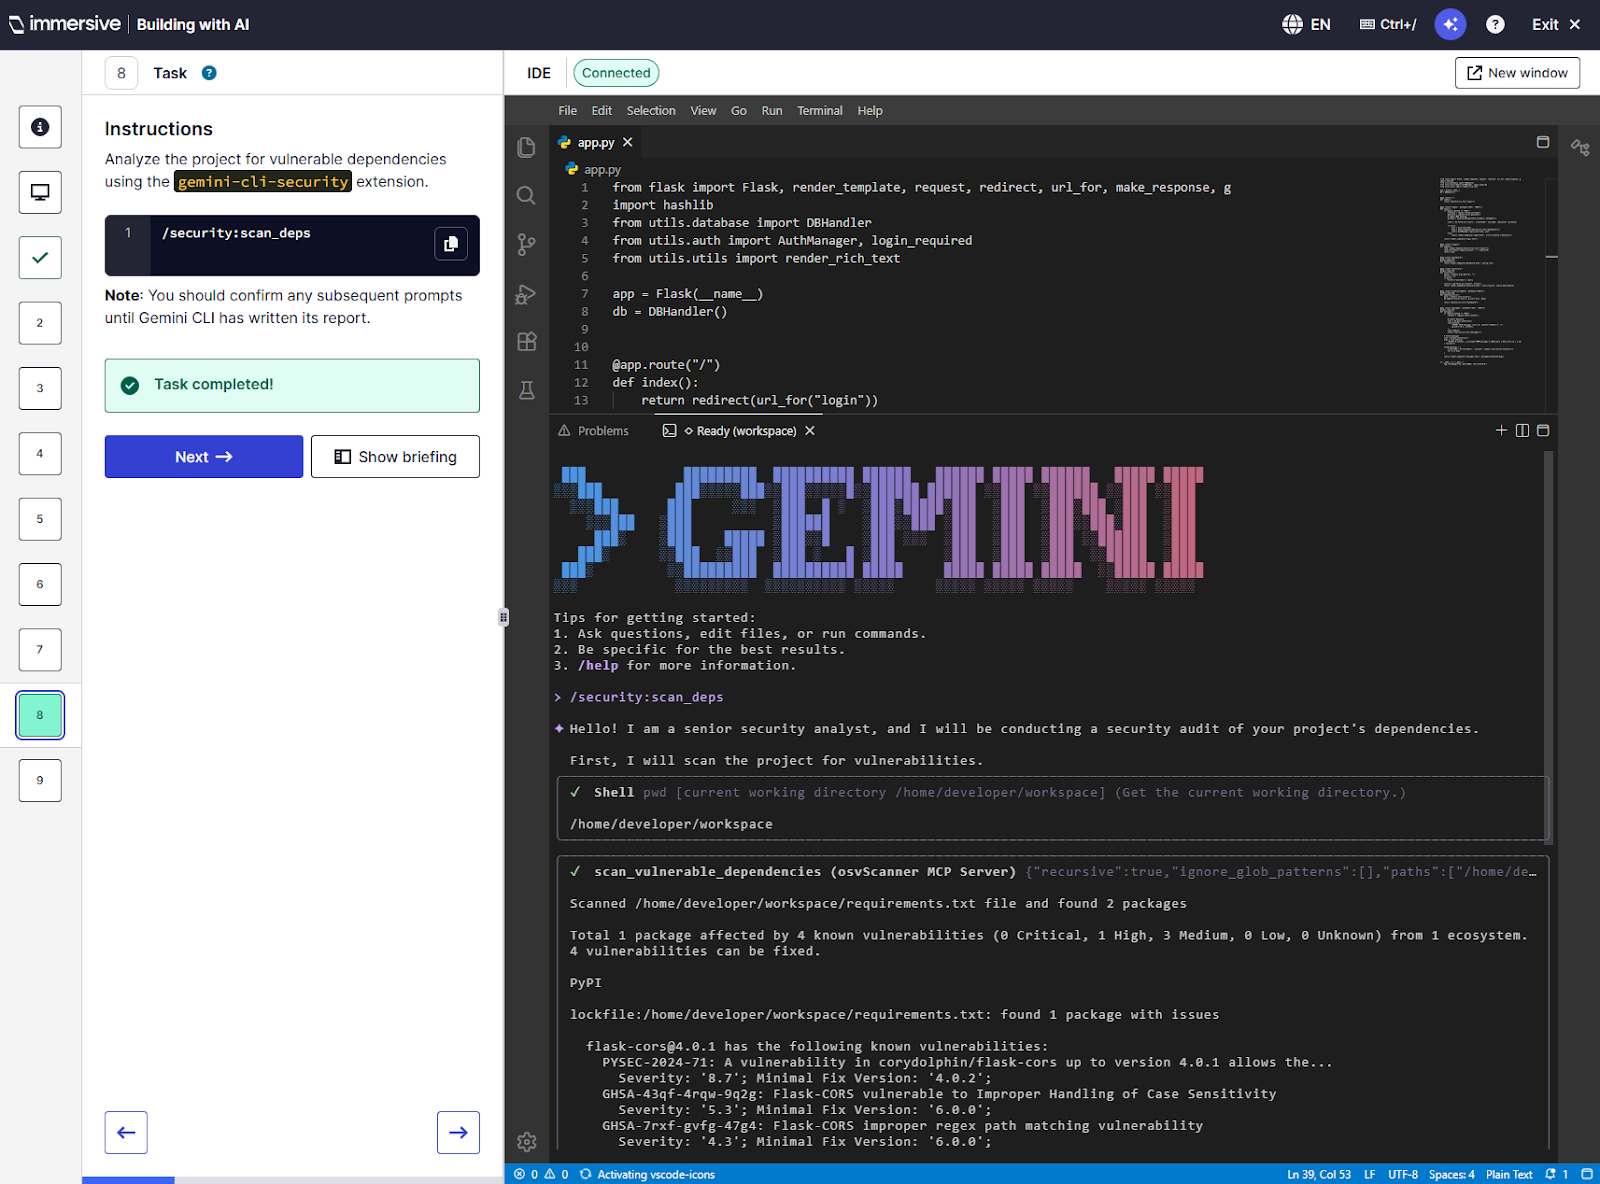
Task: Close the Ready (workspace) terminal tab
Action: pyautogui.click(x=810, y=431)
